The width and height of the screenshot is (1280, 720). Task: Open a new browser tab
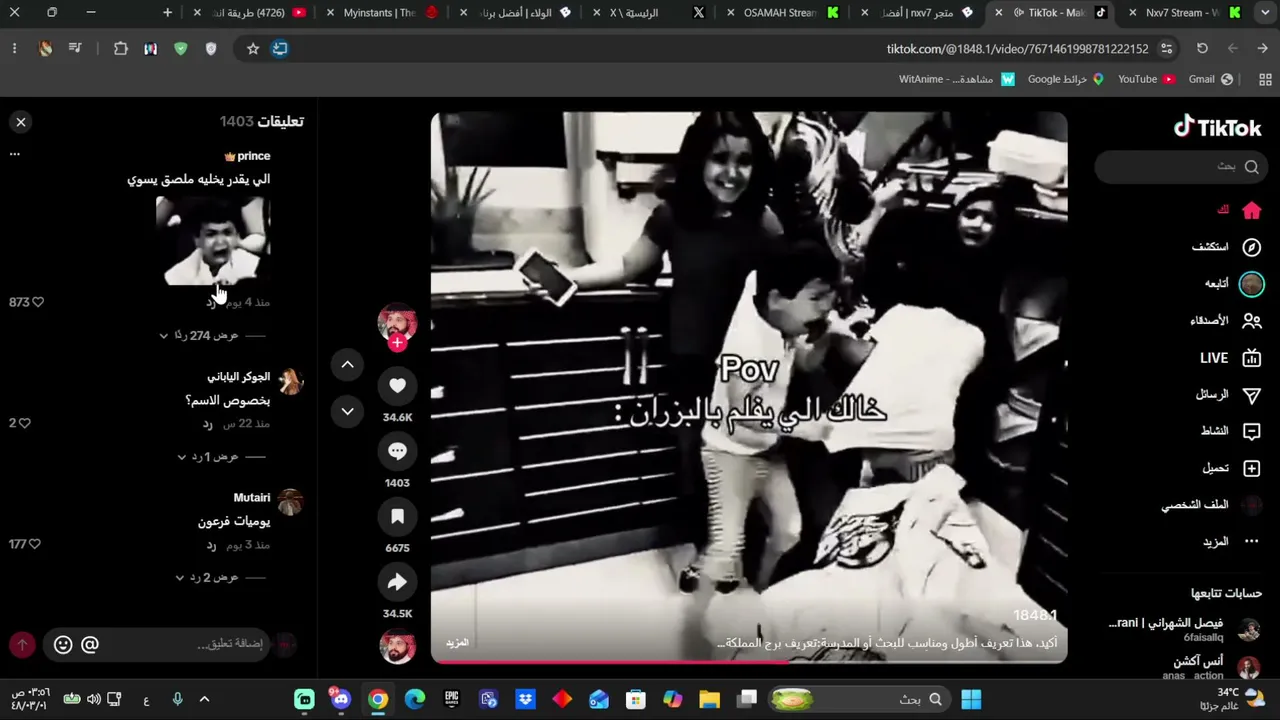[167, 13]
